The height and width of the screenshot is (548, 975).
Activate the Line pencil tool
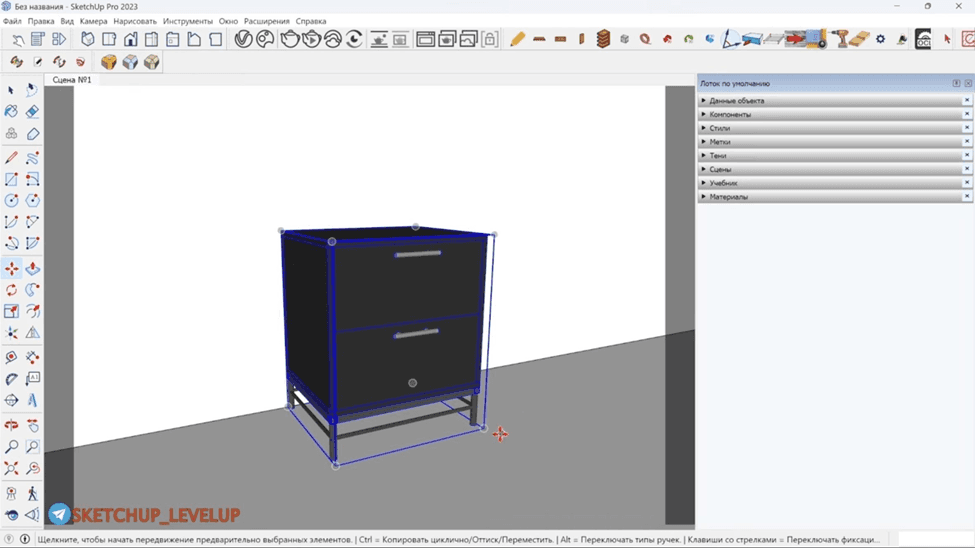tap(11, 157)
